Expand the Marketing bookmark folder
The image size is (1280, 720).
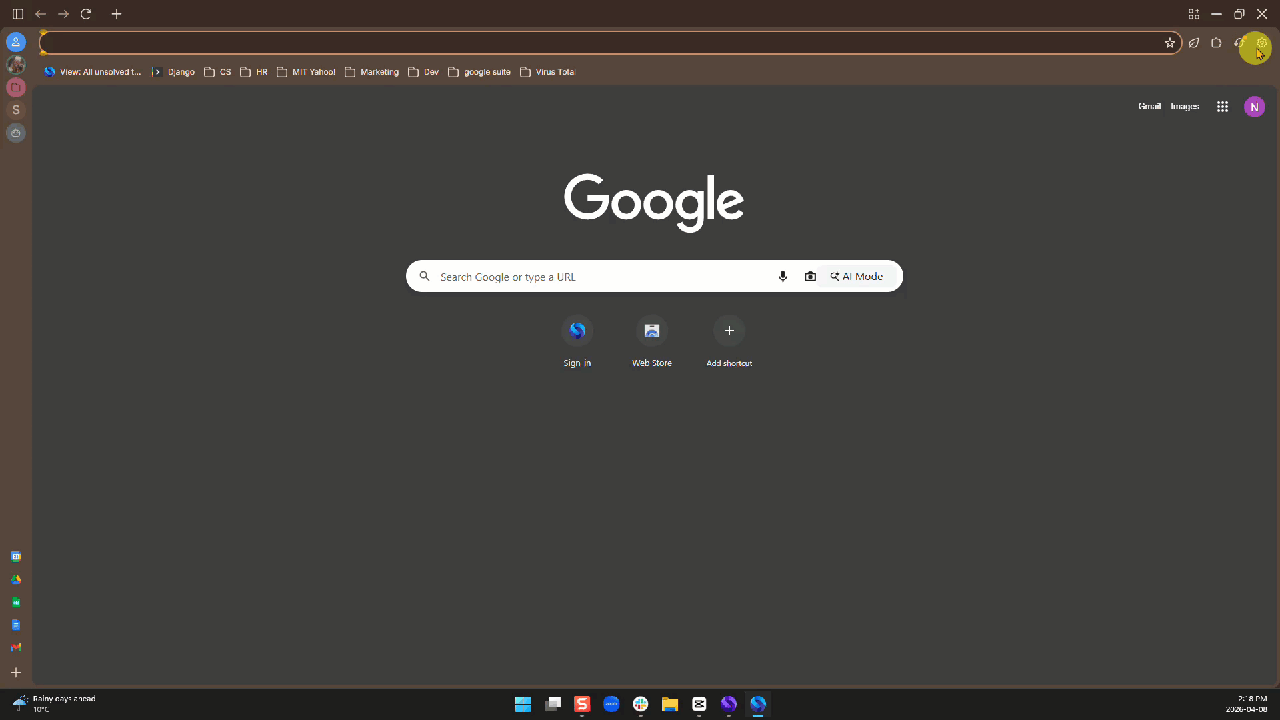[372, 72]
